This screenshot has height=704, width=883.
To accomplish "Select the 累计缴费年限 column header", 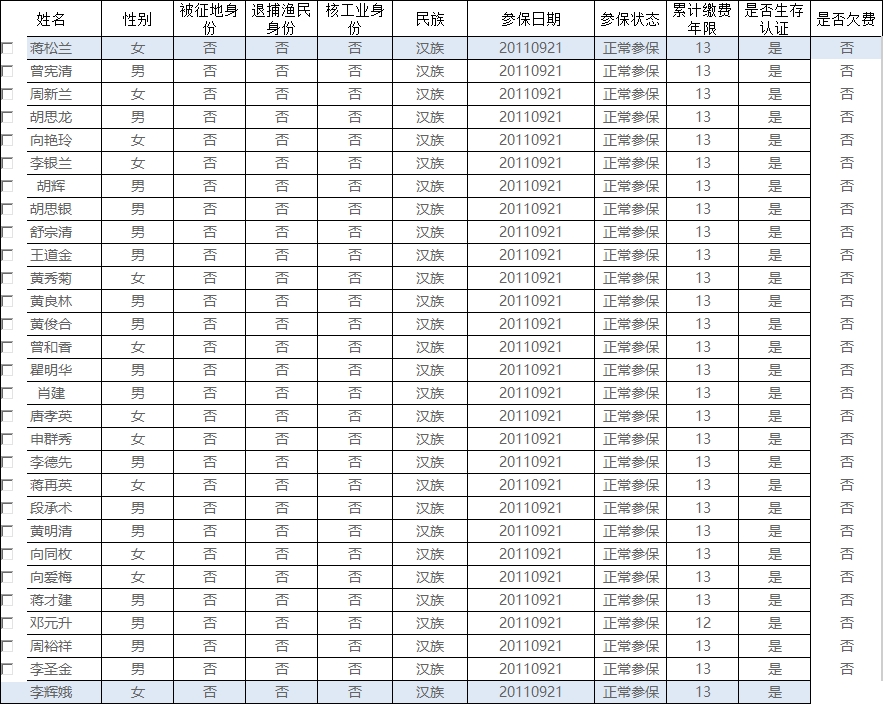I will 702,19.
